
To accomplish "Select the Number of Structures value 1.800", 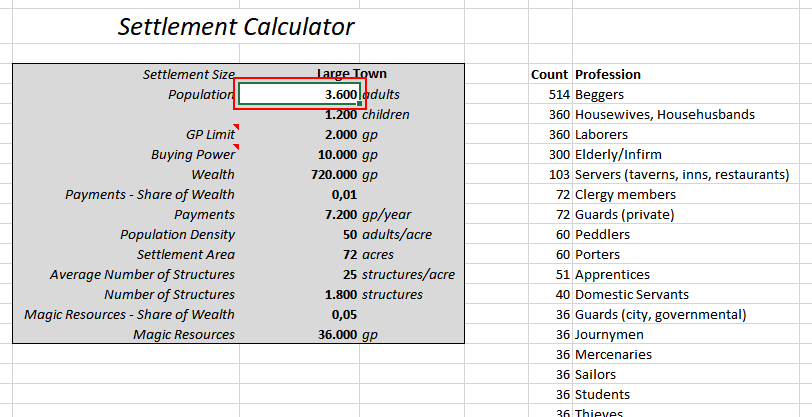I will (x=300, y=295).
